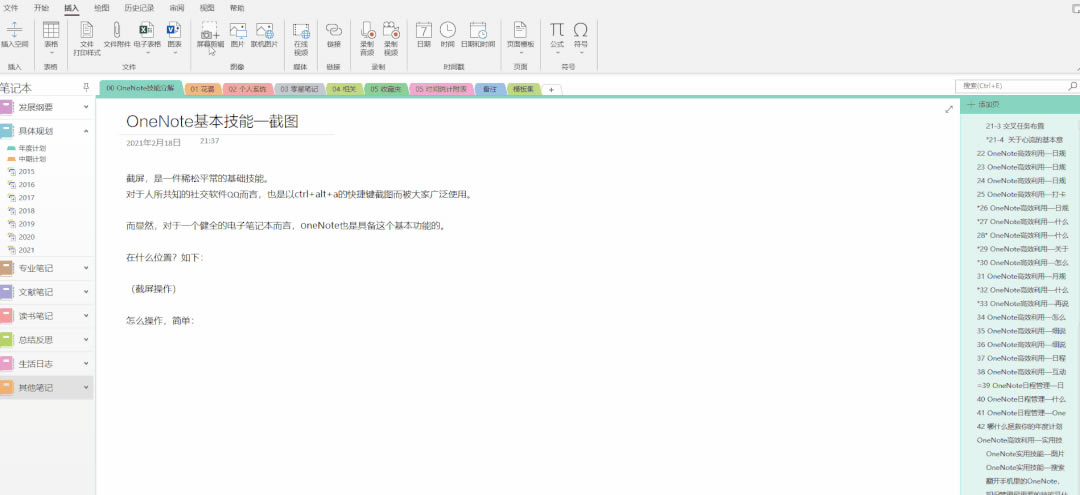Insert a hyperlink with the 链接 icon
Screen dimensions: 1080x495
(333, 30)
